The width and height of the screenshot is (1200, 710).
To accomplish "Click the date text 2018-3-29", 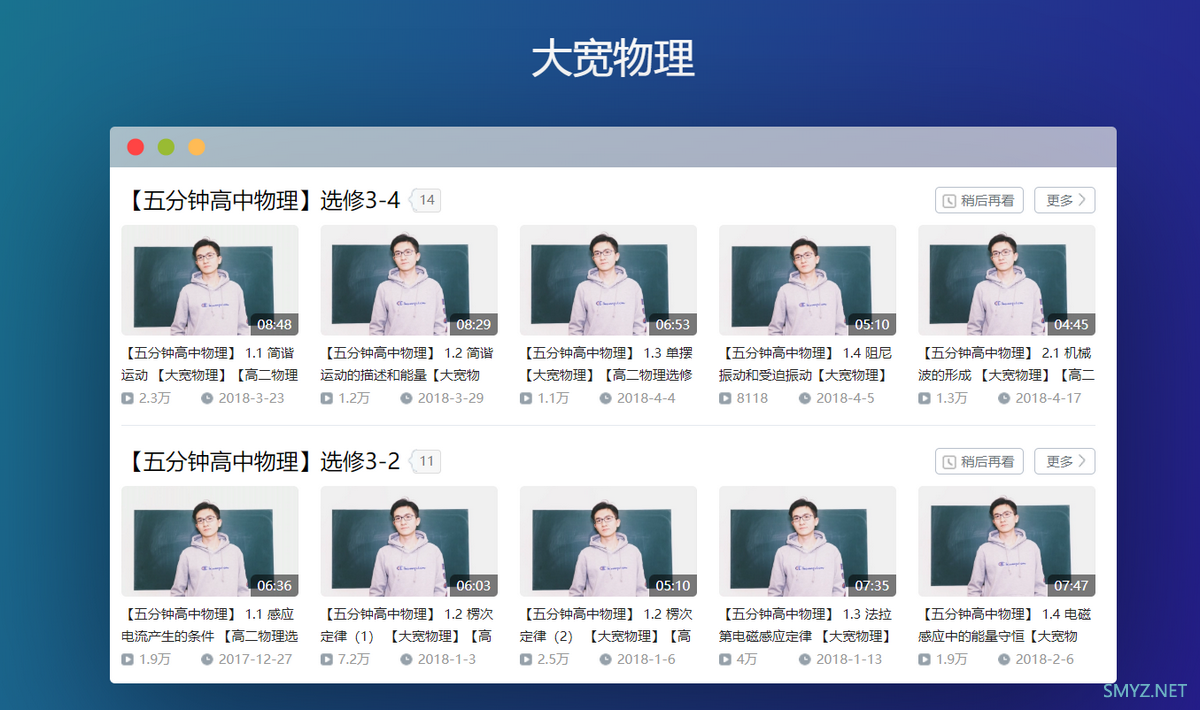I will tap(450, 398).
